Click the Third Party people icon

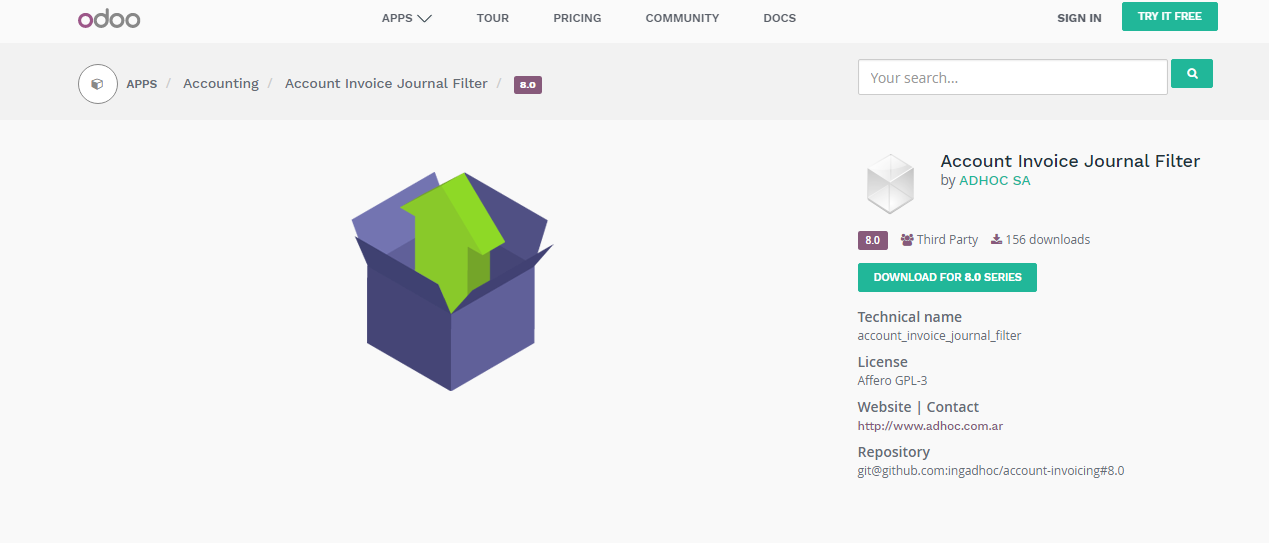(x=907, y=240)
